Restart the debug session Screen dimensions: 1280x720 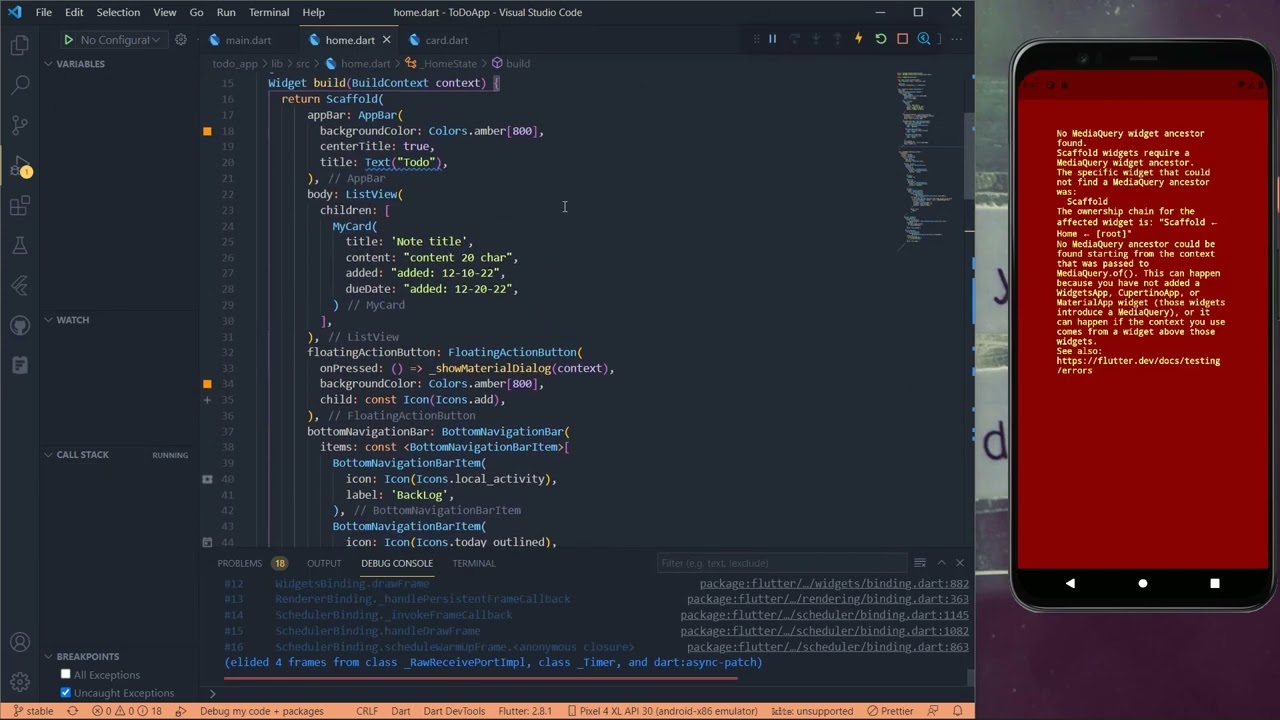click(880, 39)
